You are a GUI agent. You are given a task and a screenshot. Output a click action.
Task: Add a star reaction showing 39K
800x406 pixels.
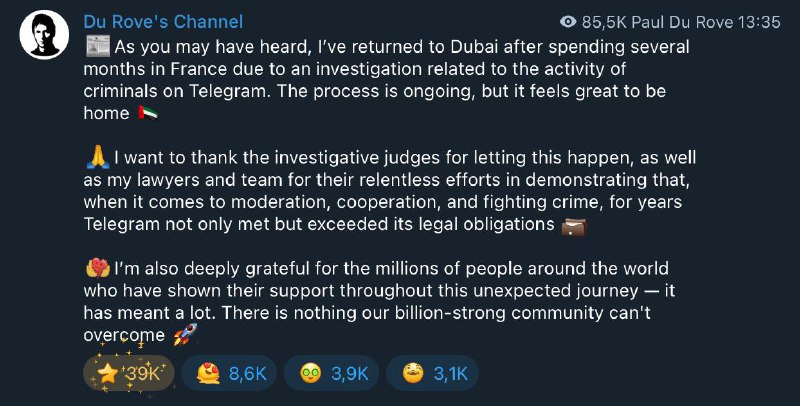click(x=129, y=373)
